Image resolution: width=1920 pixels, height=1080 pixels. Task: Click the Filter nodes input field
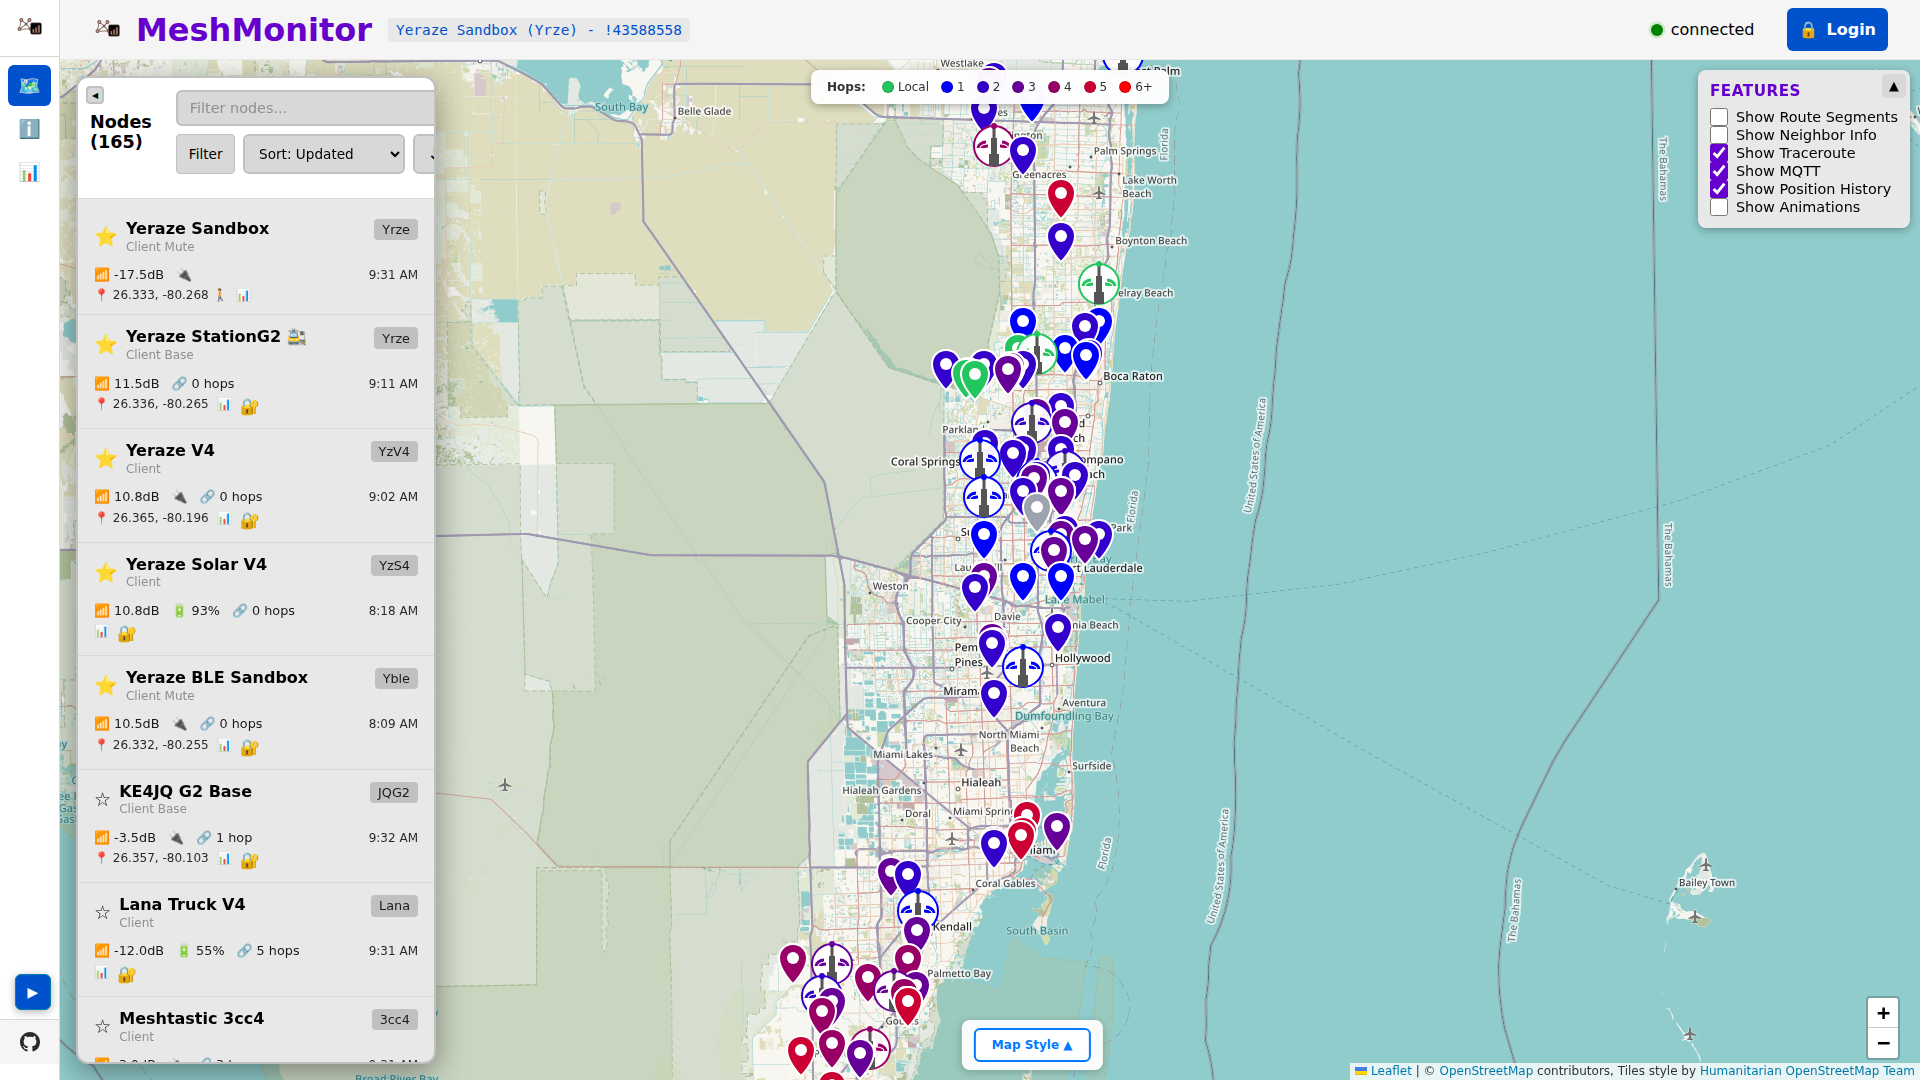(x=305, y=108)
